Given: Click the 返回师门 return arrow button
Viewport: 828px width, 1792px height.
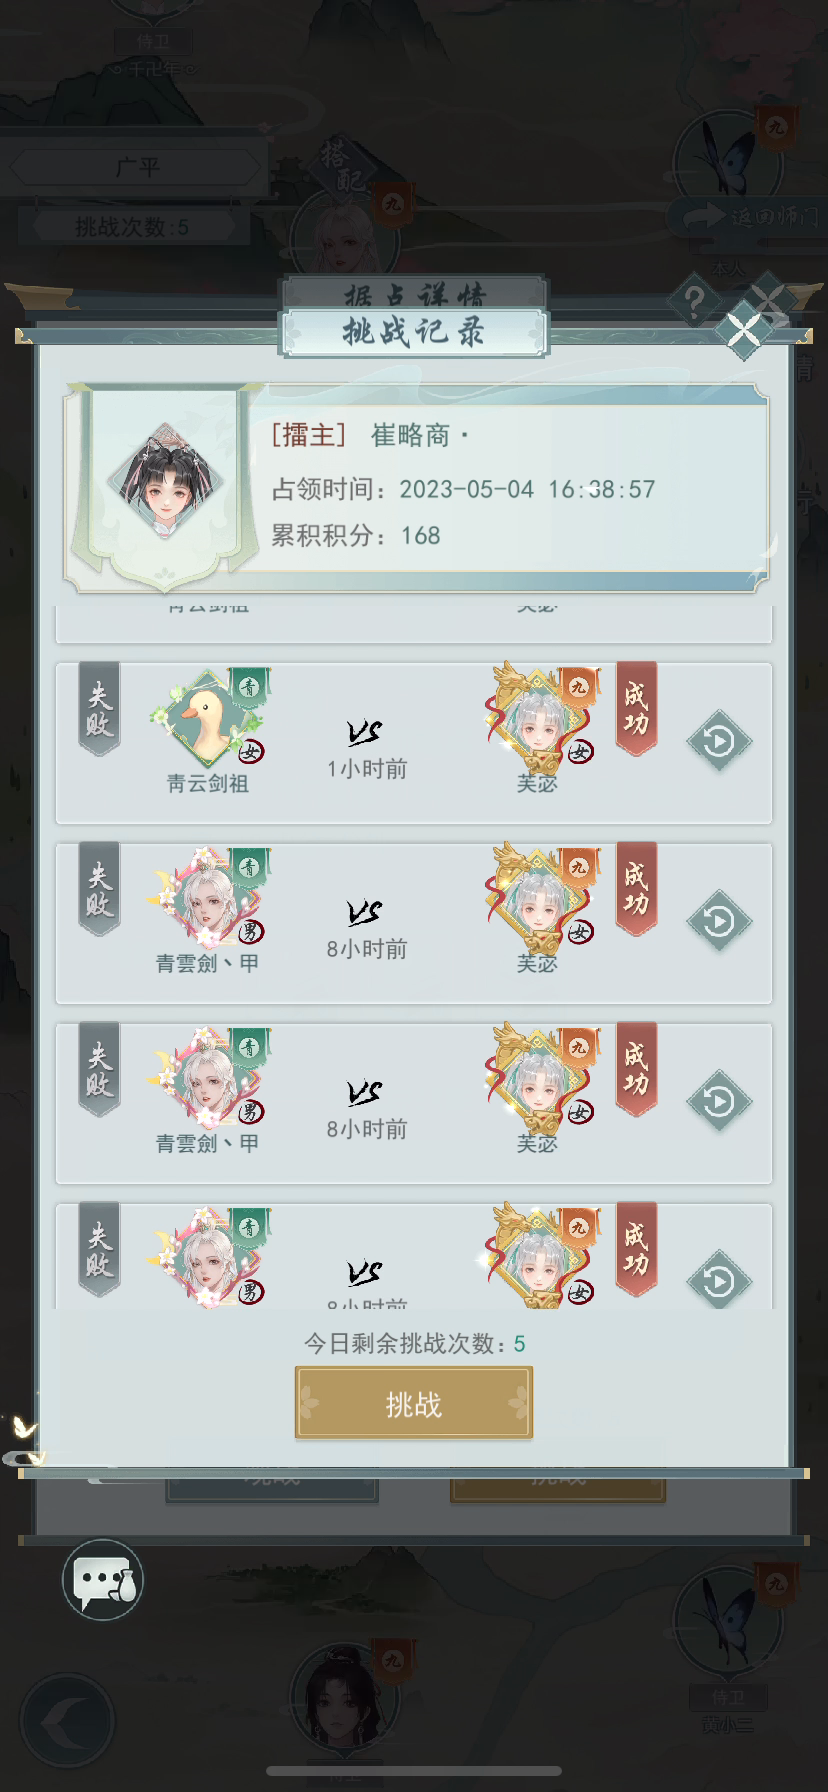Looking at the screenshot, I should pyautogui.click(x=743, y=216).
